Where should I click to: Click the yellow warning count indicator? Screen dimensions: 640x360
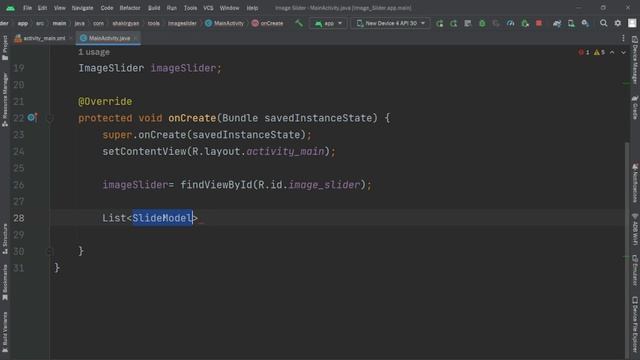(599, 52)
